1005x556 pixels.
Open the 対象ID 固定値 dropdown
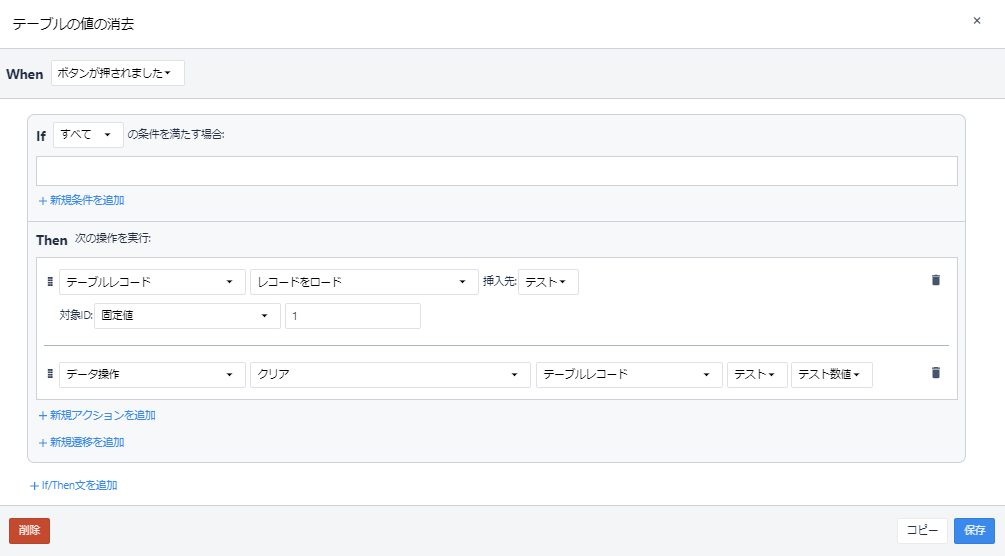[187, 316]
